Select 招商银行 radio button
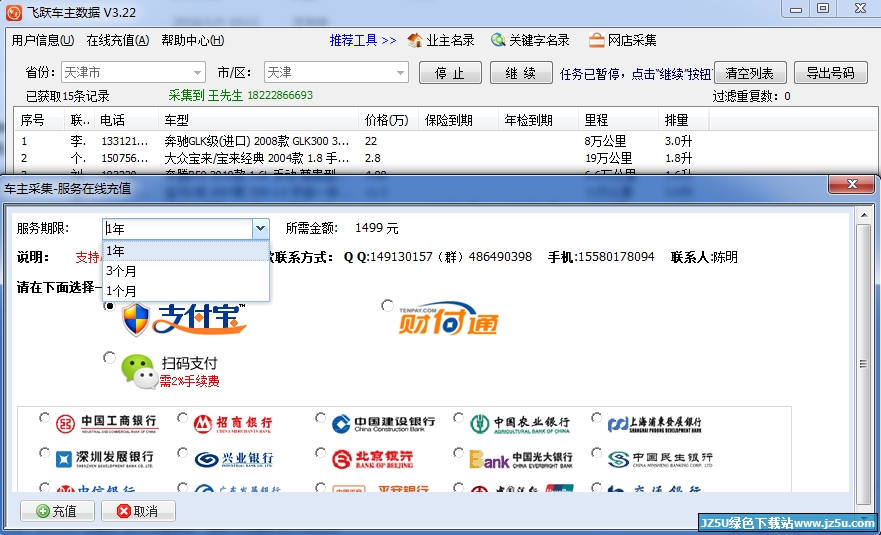881x535 pixels. 182,418
